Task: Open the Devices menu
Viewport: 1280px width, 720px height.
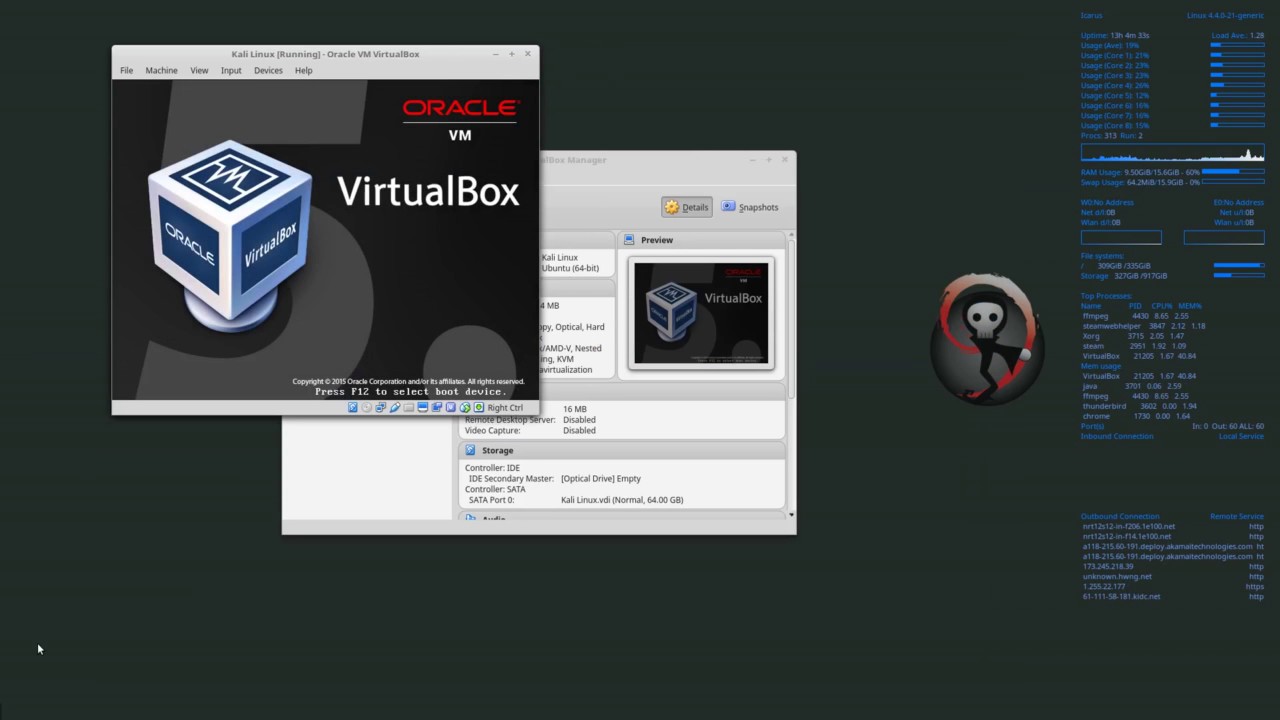Action: point(268,70)
